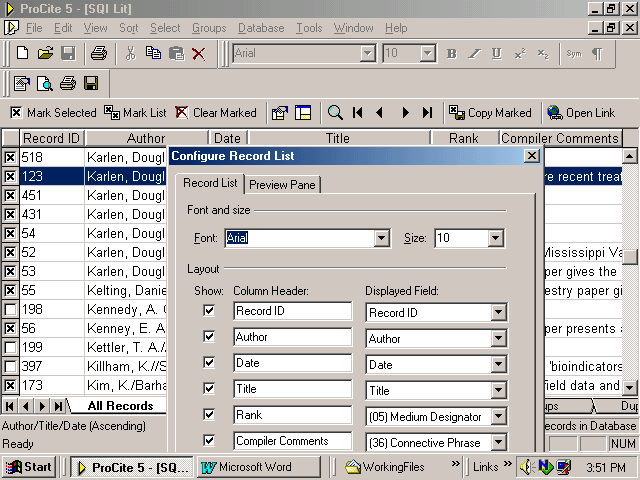The image size is (640, 480).
Task: Click scroll down arrow of record list
Action: [630, 387]
